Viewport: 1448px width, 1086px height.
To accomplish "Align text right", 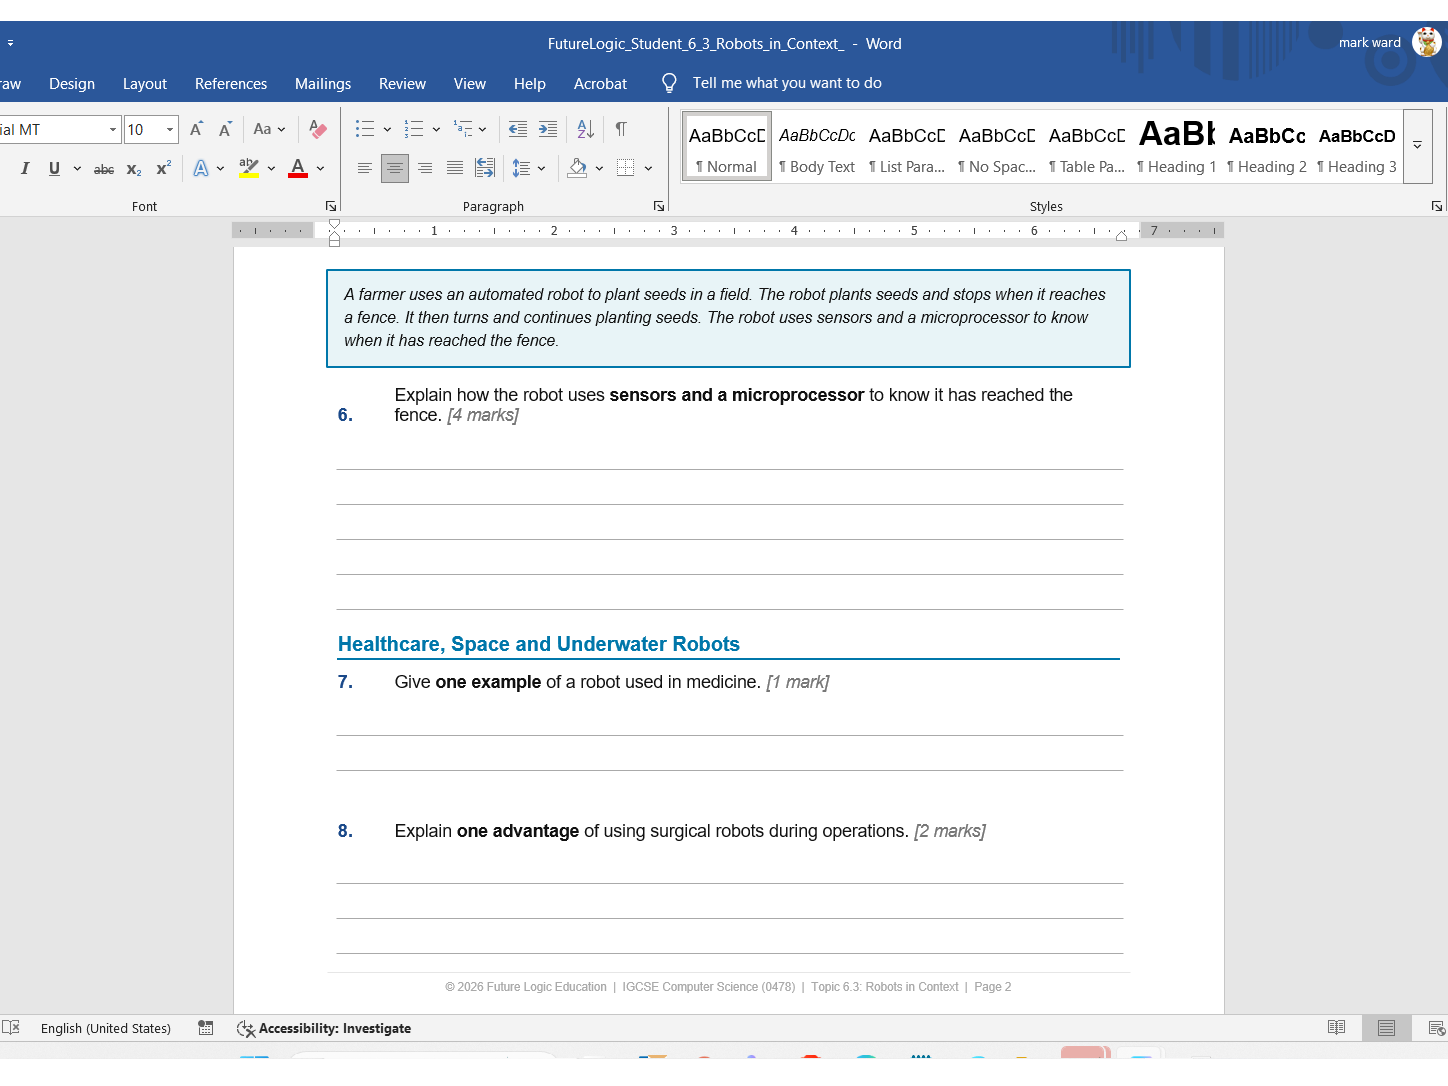I will click(425, 168).
